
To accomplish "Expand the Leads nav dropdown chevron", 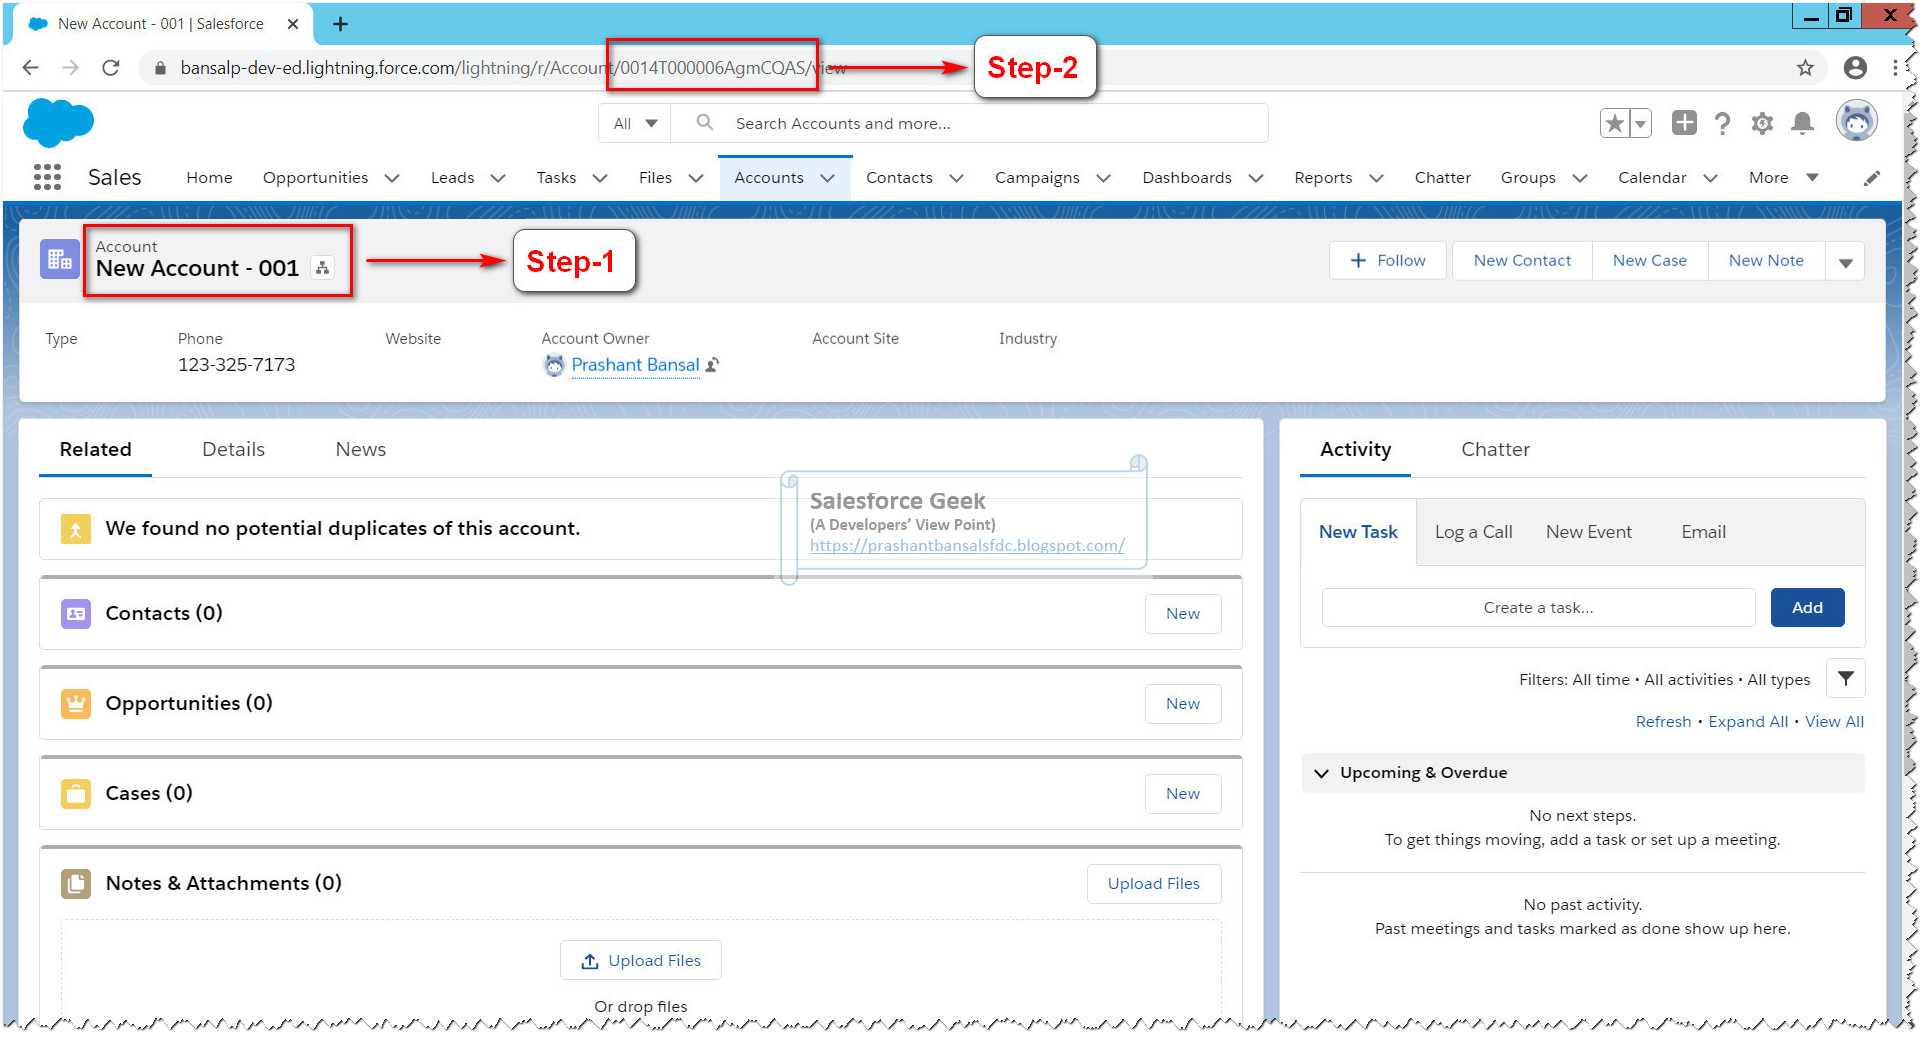I will click(498, 178).
